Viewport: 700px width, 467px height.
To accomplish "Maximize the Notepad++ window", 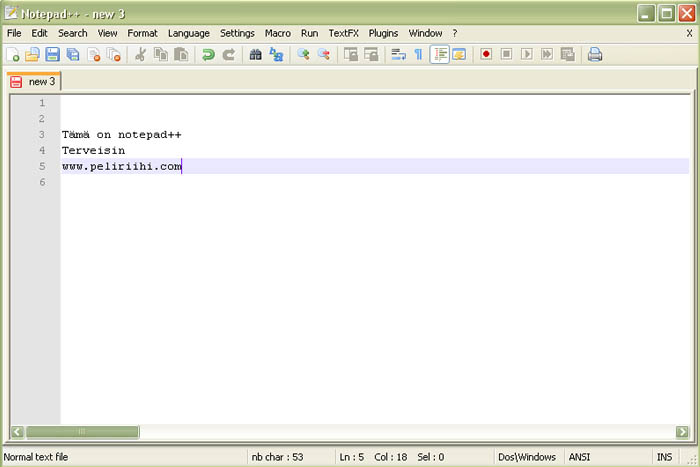I will (667, 13).
